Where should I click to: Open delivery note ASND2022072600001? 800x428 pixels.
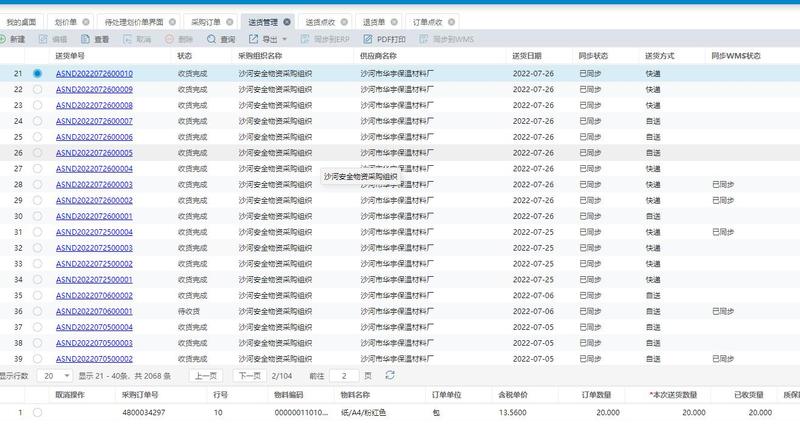tap(94, 216)
